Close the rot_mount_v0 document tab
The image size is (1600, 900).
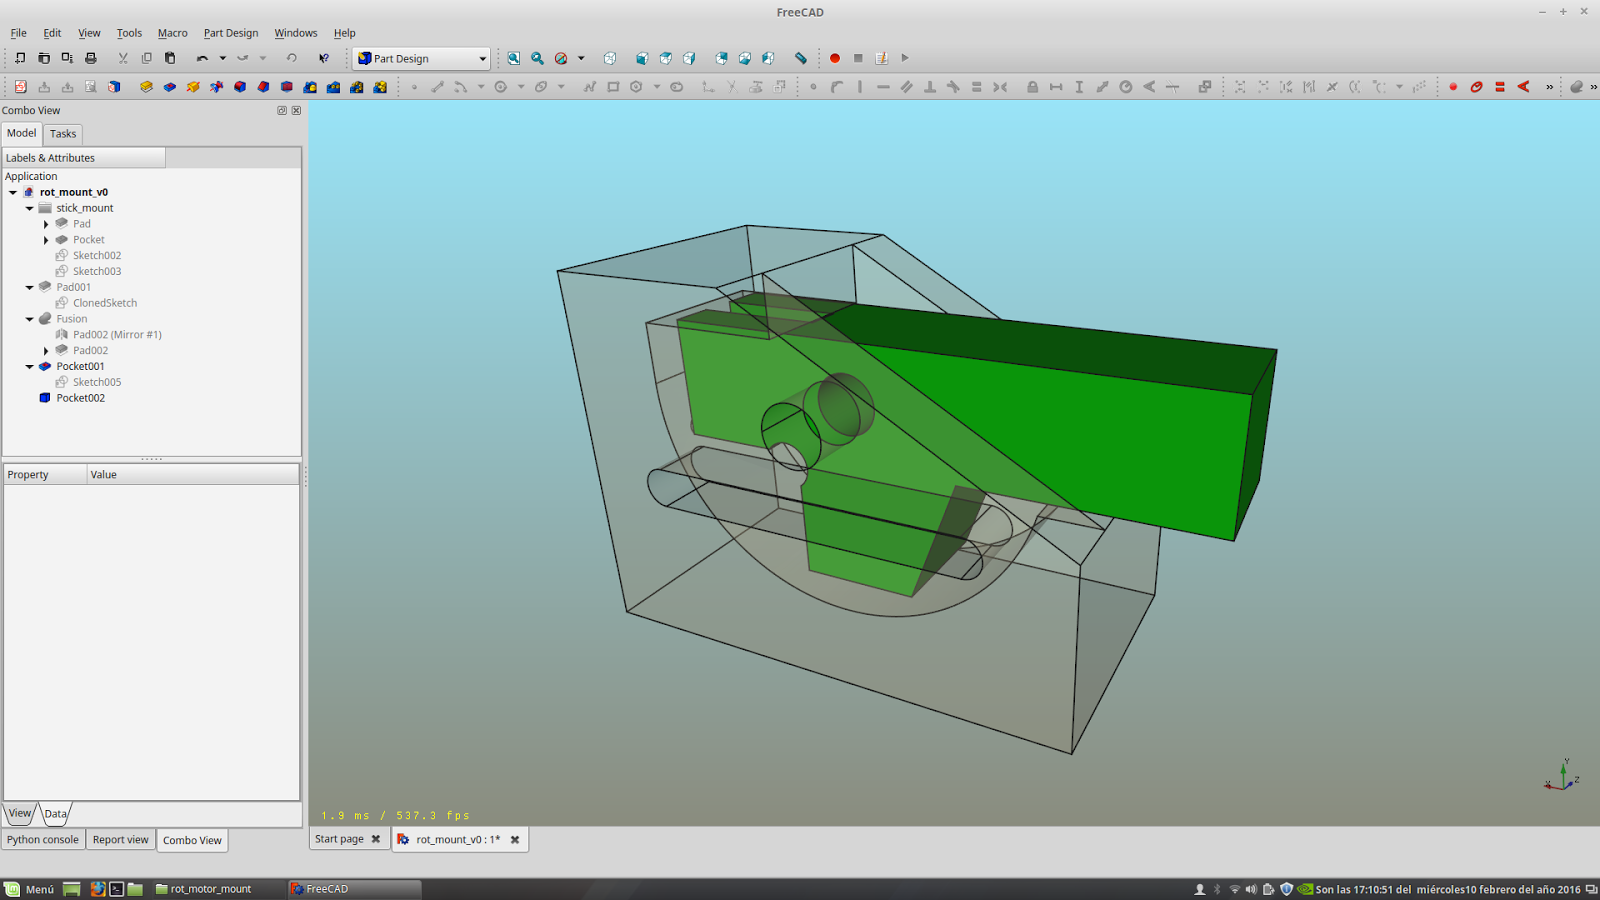click(x=515, y=840)
